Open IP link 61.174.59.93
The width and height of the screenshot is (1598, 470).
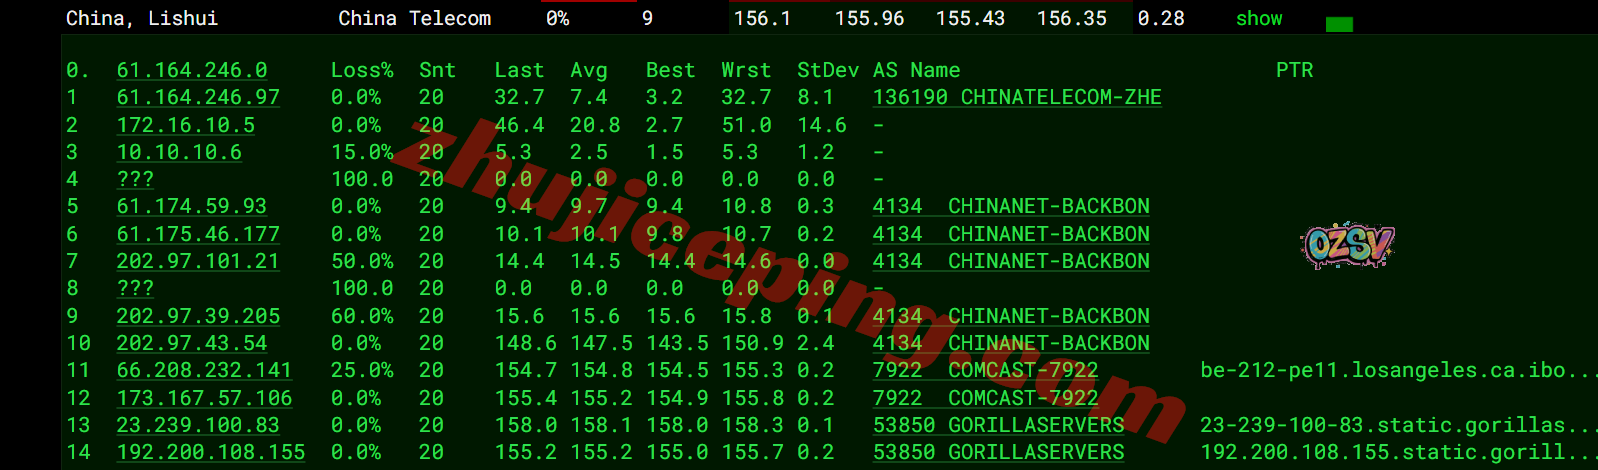click(x=191, y=207)
